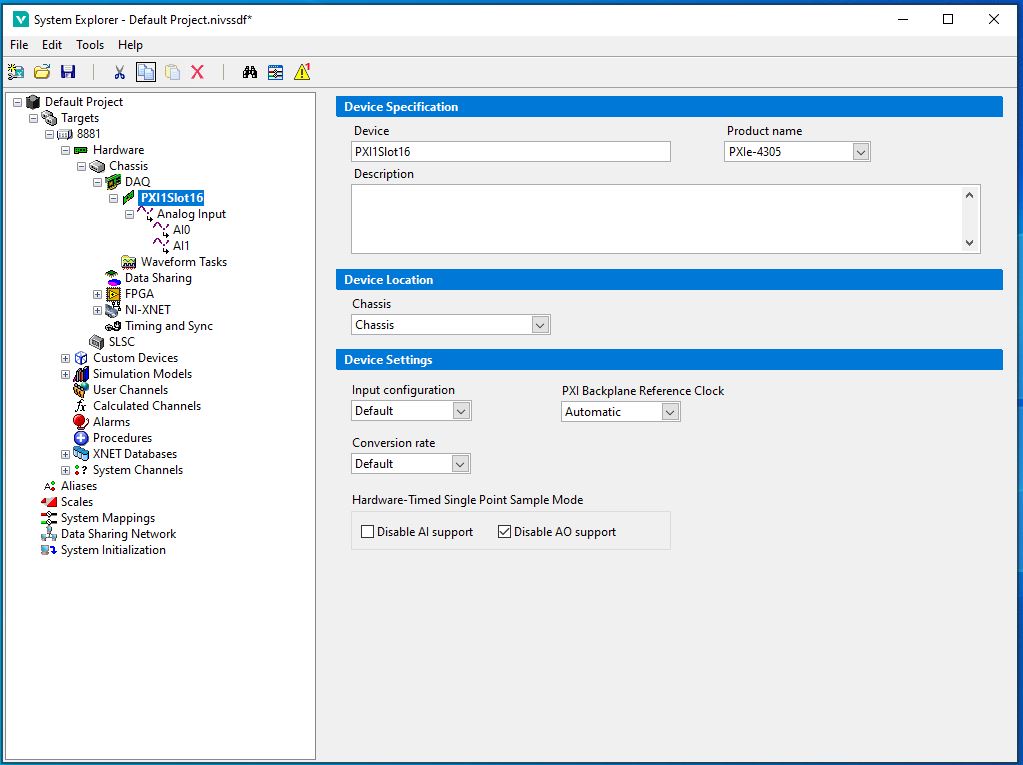
Task: Click the Chassis icon in the tree
Action: 97,166
